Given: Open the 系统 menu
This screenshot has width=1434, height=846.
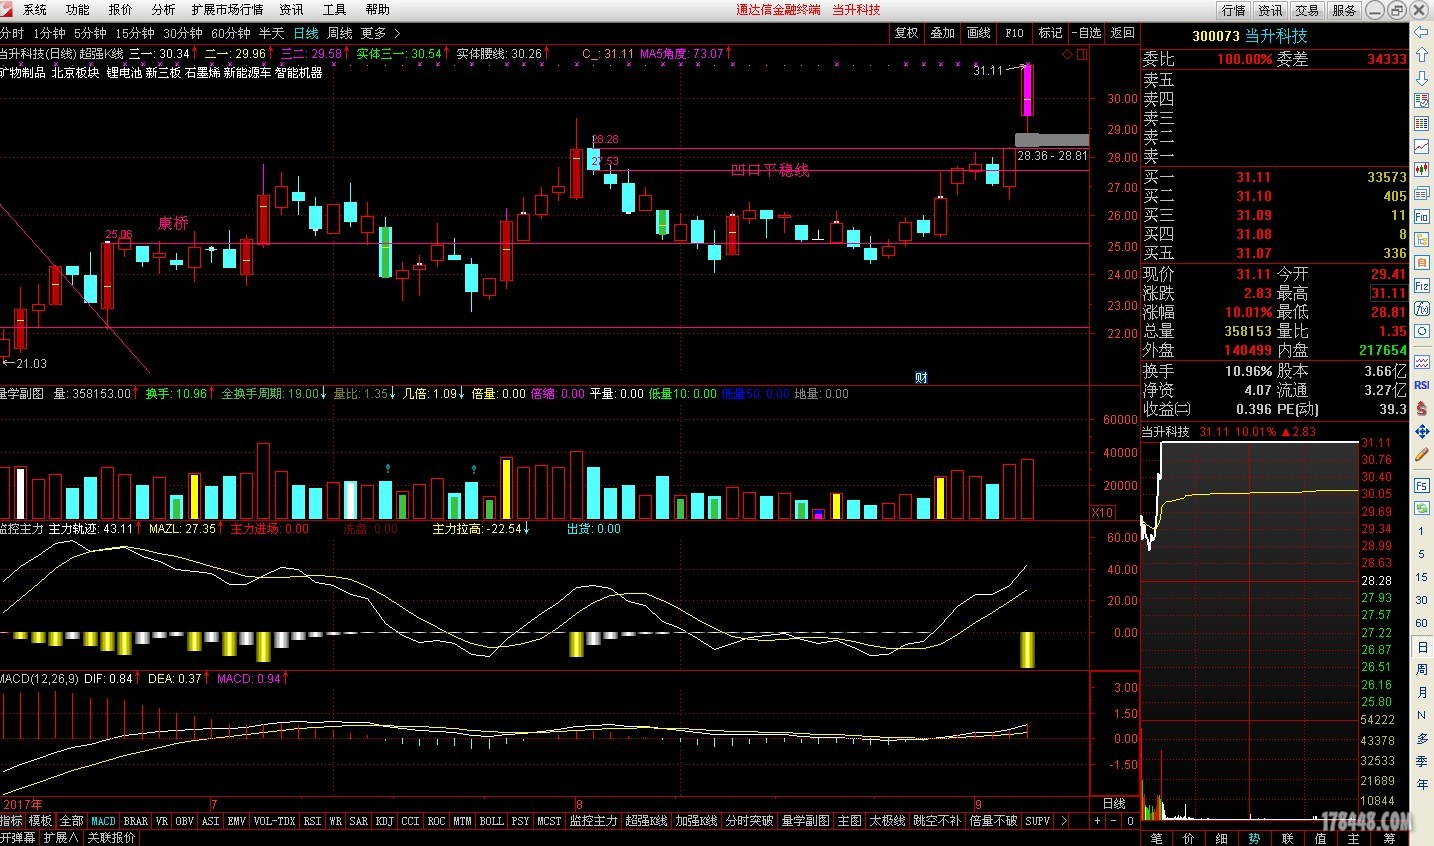Looking at the screenshot, I should 35,10.
